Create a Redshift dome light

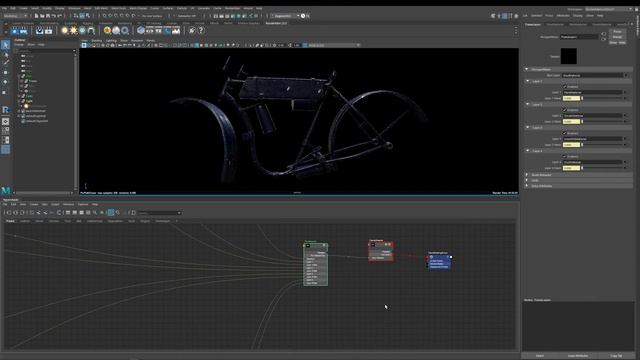[x=82, y=31]
